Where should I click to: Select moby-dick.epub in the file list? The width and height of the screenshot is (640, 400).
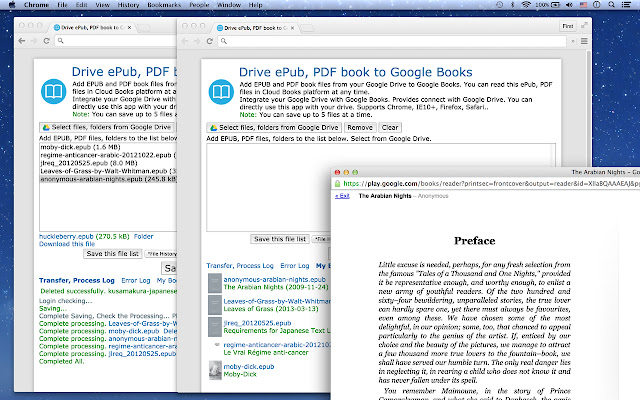(x=67, y=148)
